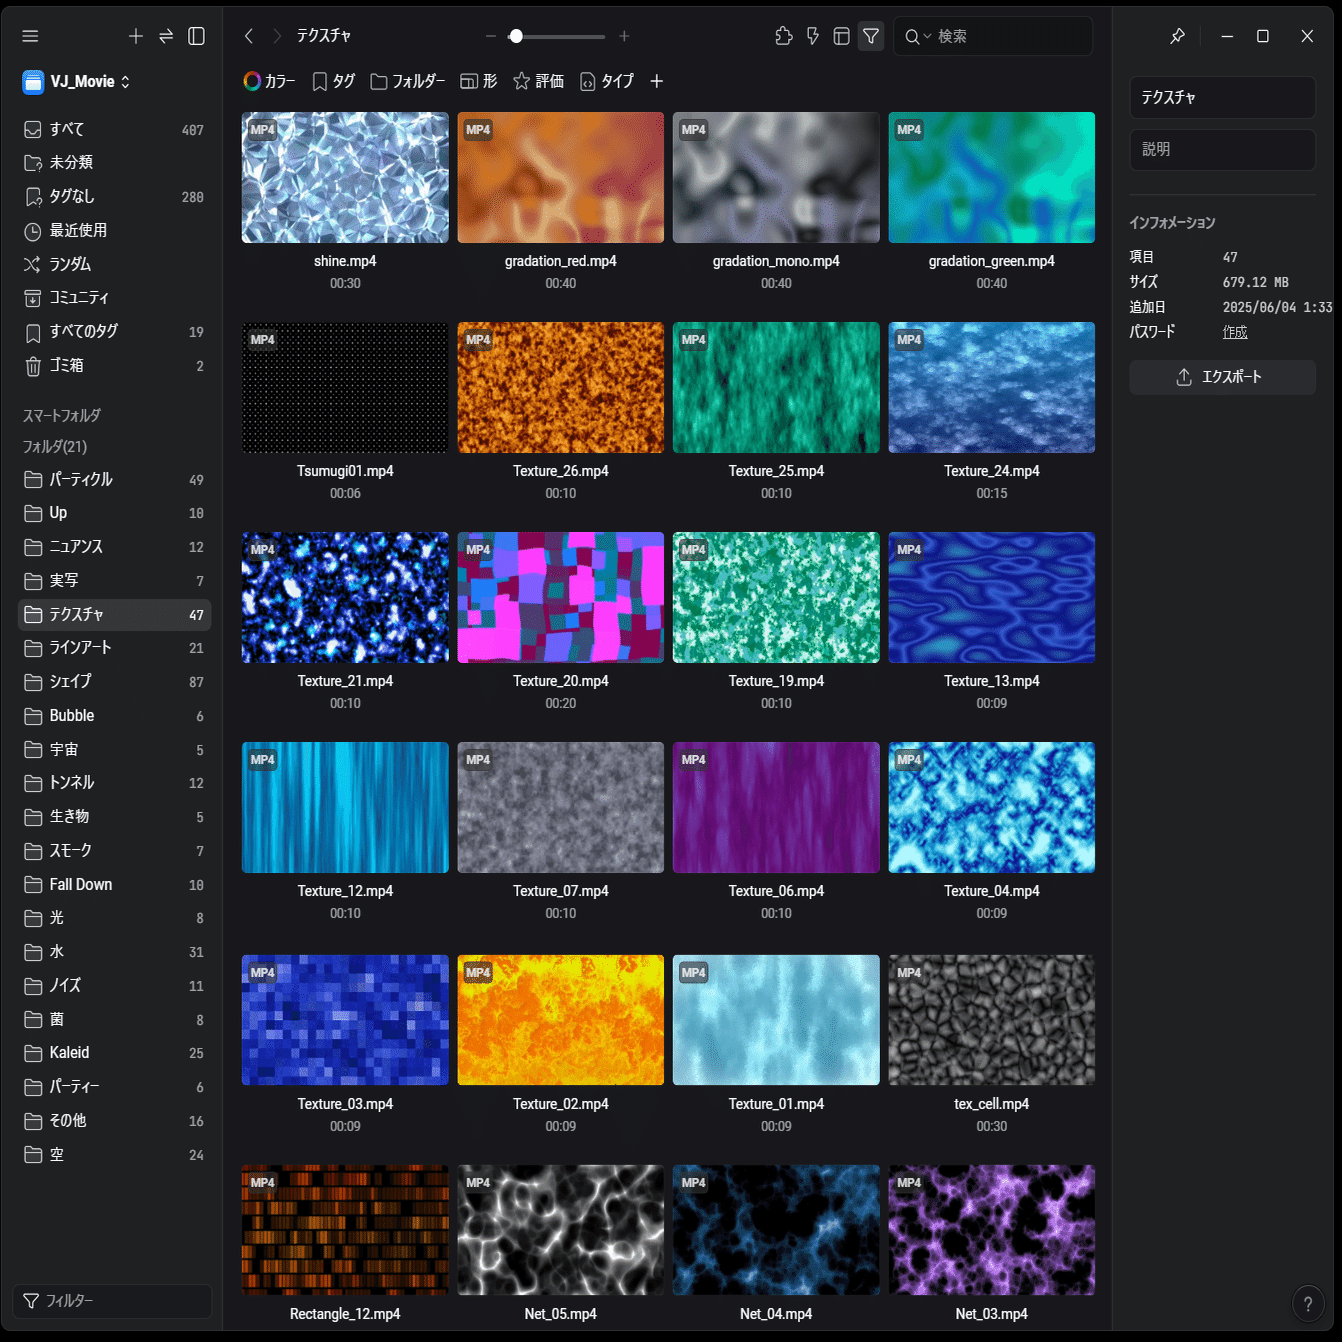Select the Texture_20.mp4 thumbnail
Screen dimensions: 1342x1342
coord(561,597)
